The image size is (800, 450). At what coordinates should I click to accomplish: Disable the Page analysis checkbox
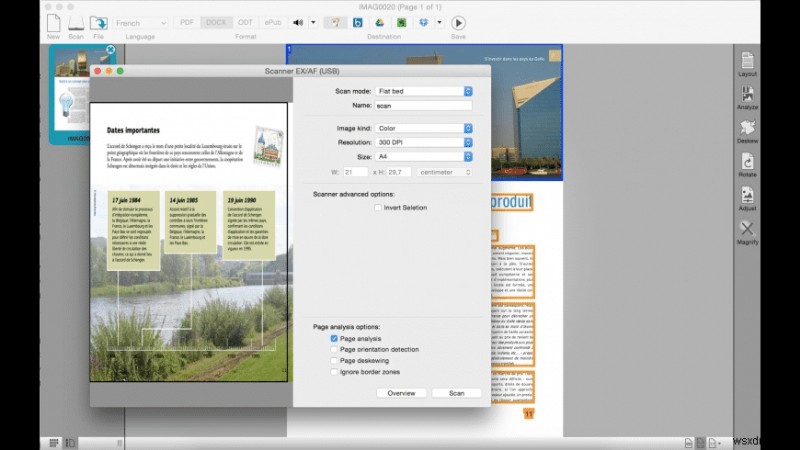tap(334, 339)
